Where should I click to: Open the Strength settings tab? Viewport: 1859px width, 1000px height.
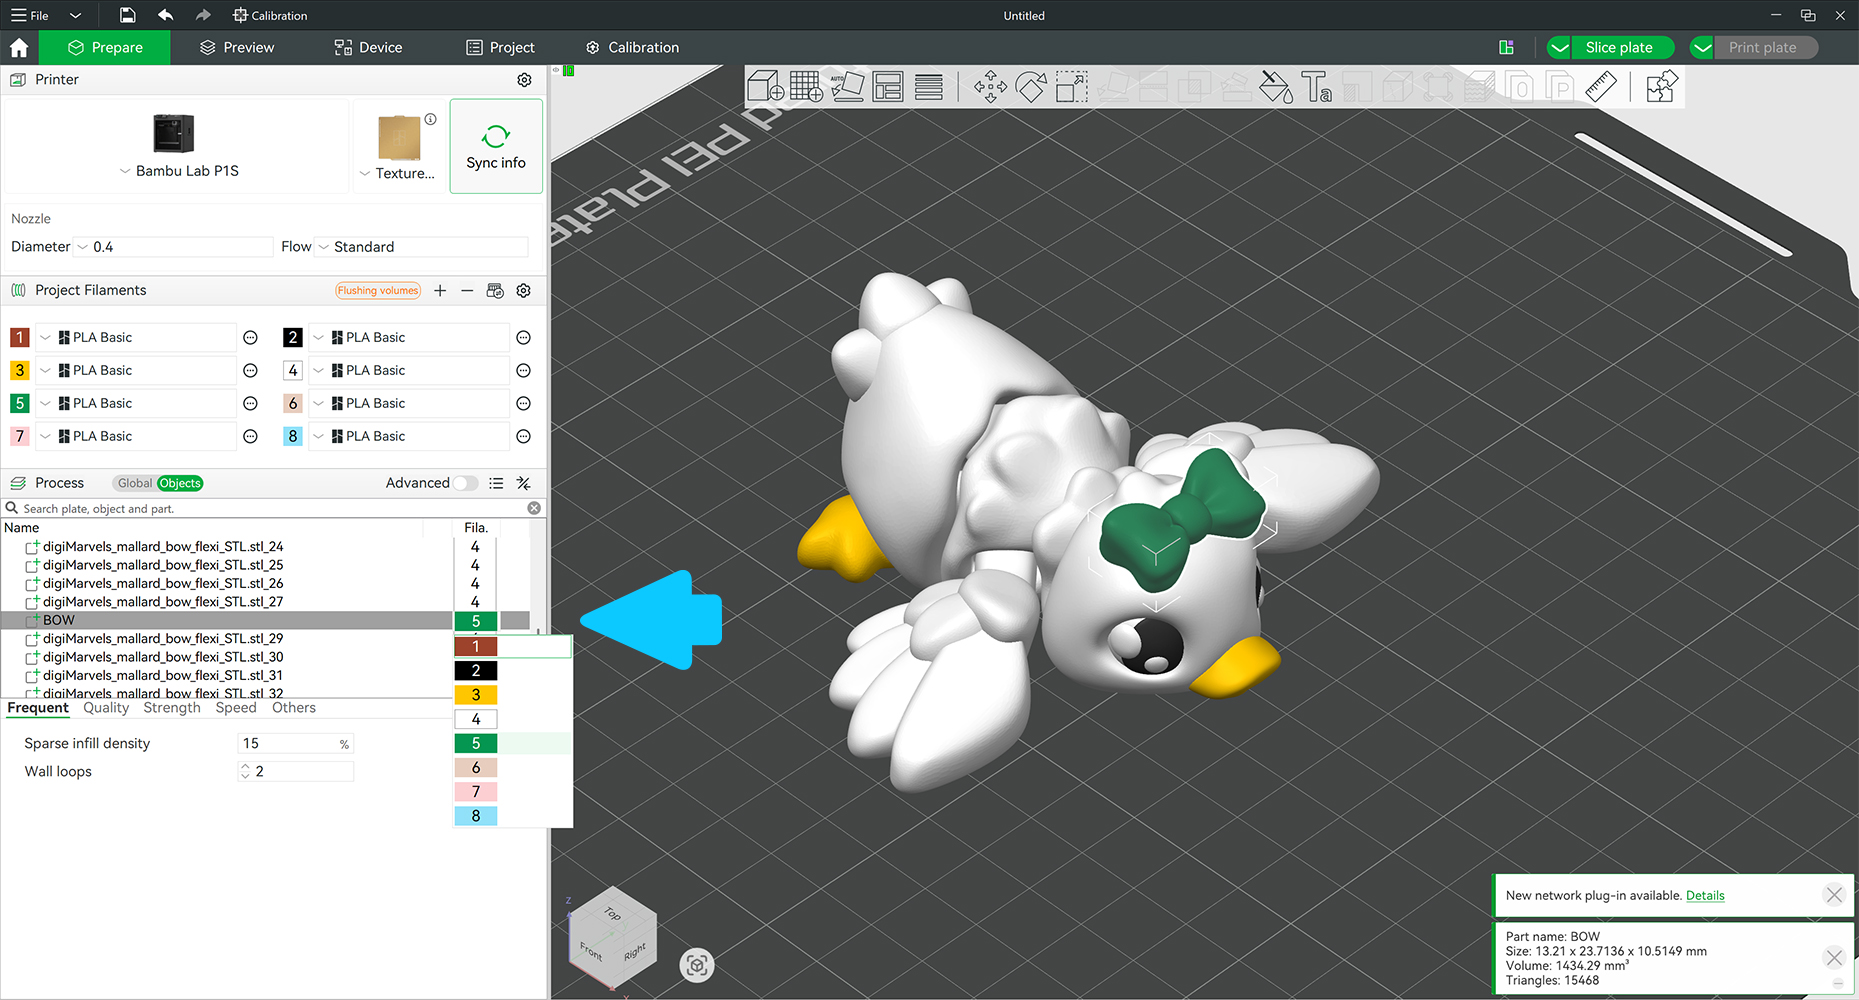tap(172, 707)
